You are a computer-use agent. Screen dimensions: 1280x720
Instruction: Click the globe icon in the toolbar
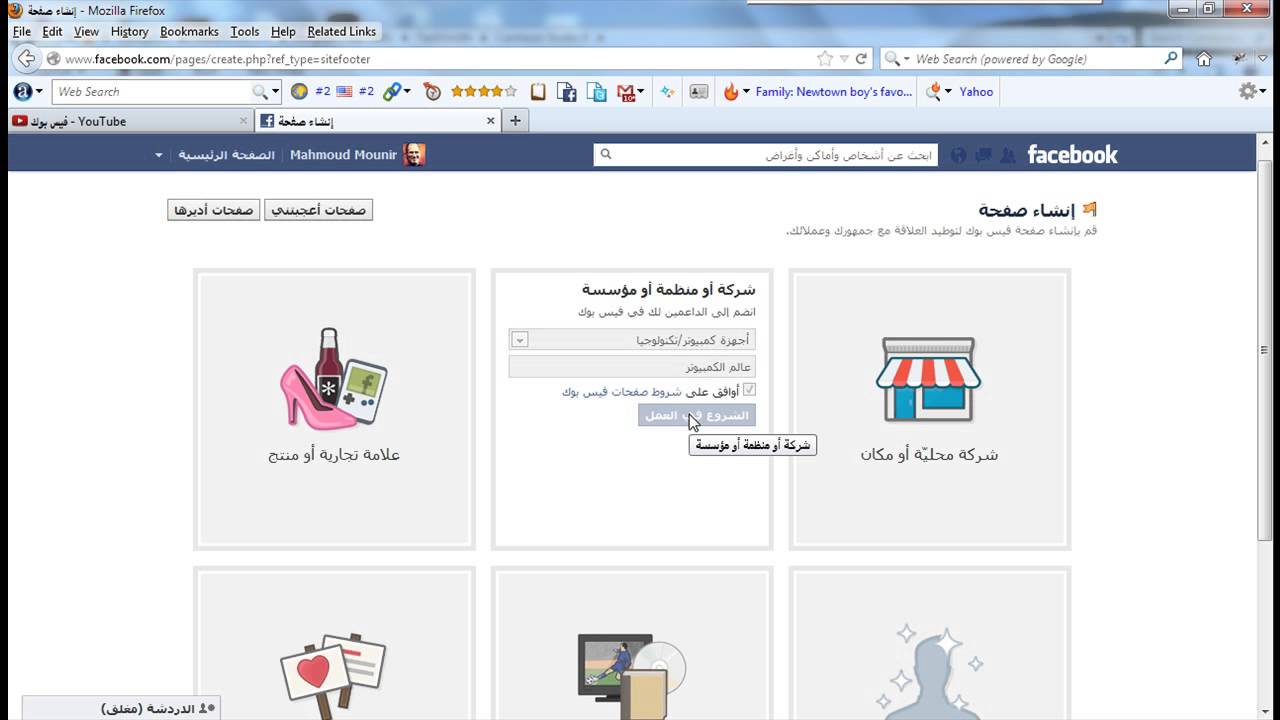[x=298, y=91]
